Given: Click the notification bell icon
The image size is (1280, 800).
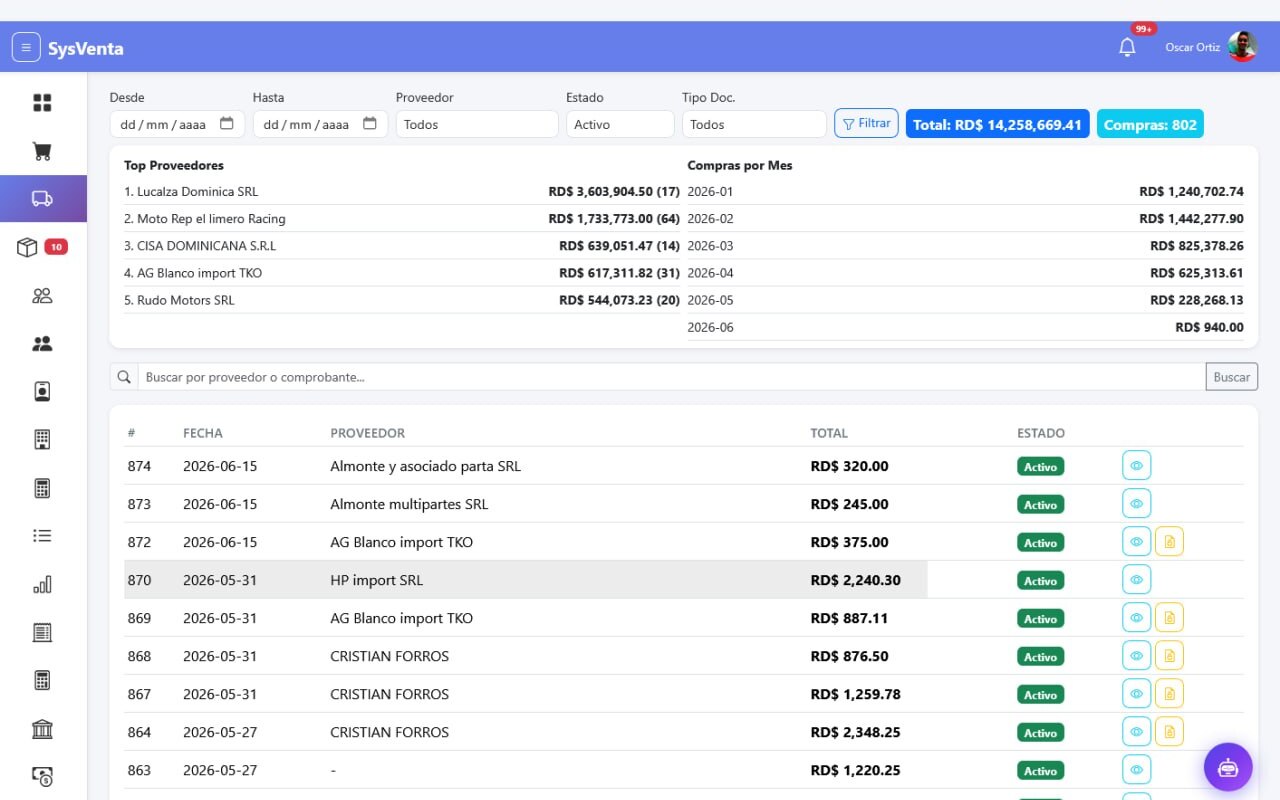Looking at the screenshot, I should (x=1127, y=47).
